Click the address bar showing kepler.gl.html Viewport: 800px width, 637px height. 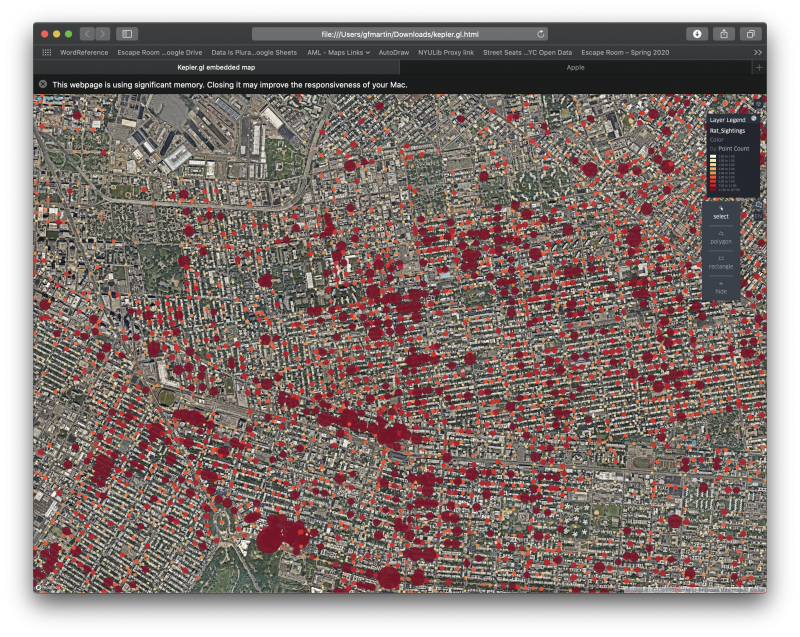pos(400,33)
